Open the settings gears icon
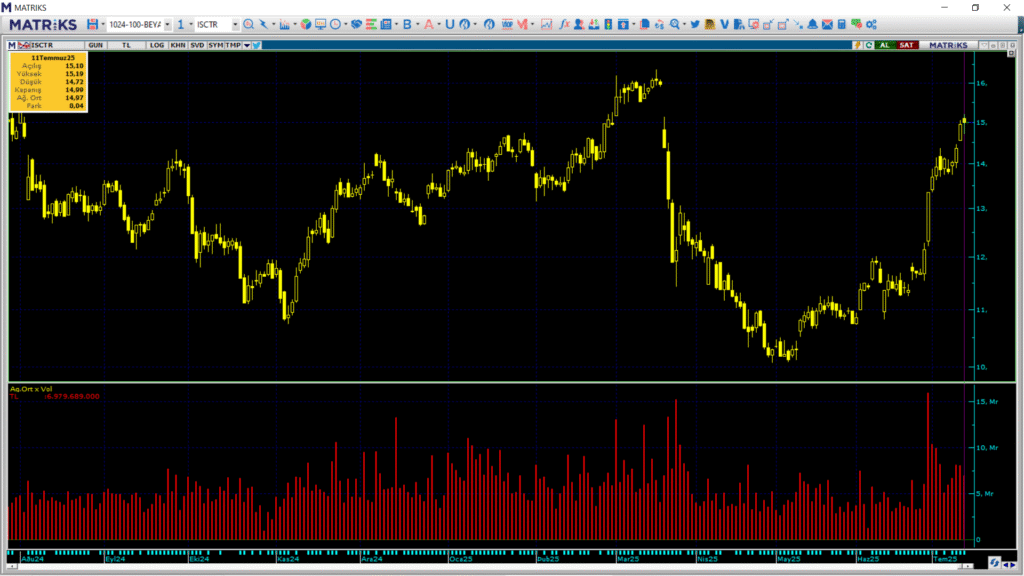Screen dimensions: 1024x576 (871, 24)
